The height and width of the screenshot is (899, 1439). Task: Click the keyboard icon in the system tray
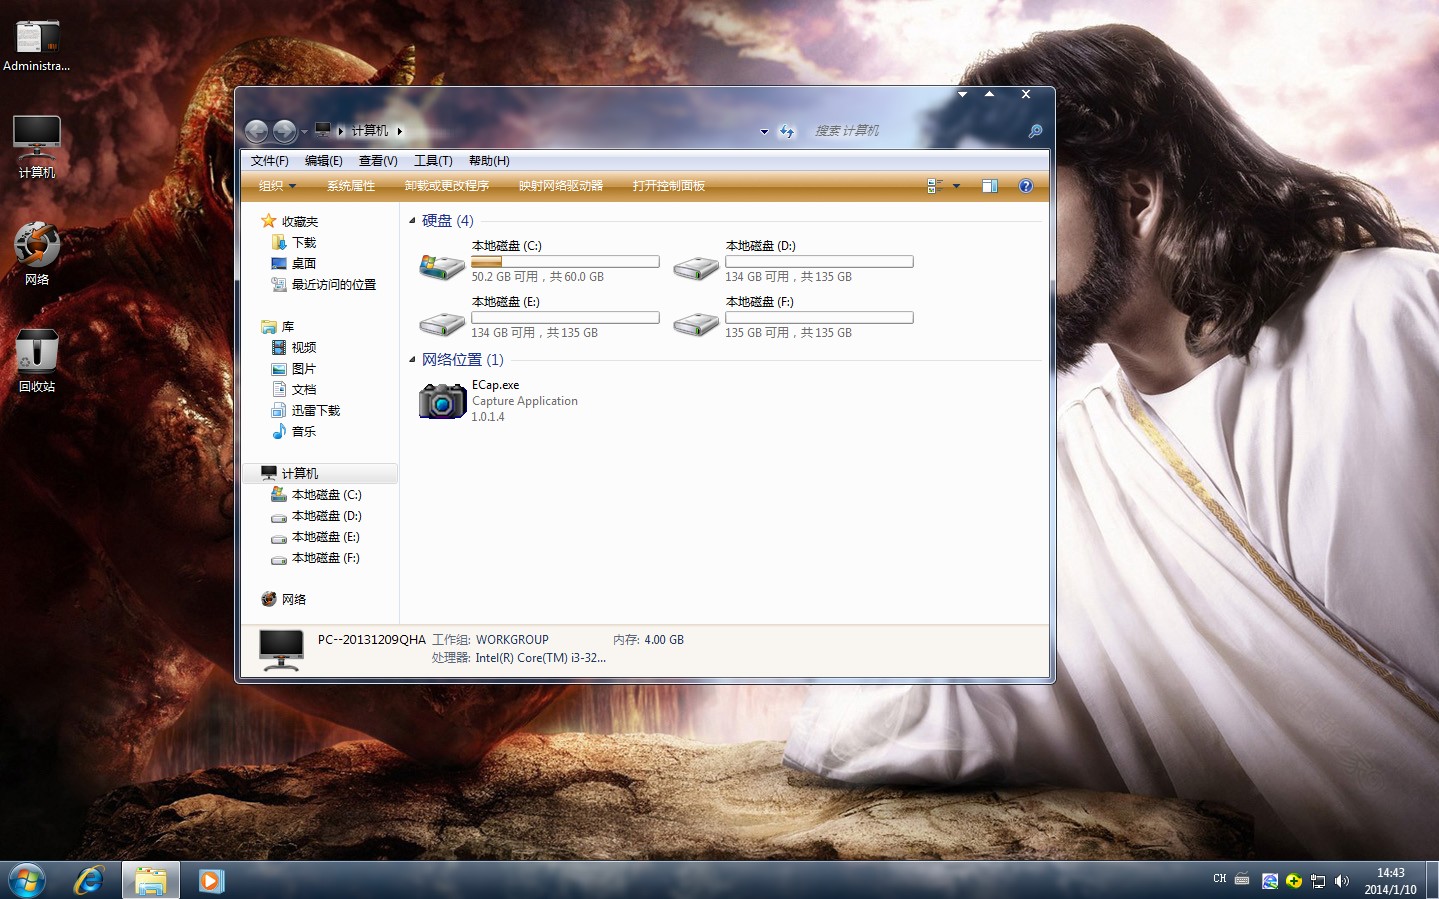[x=1242, y=879]
